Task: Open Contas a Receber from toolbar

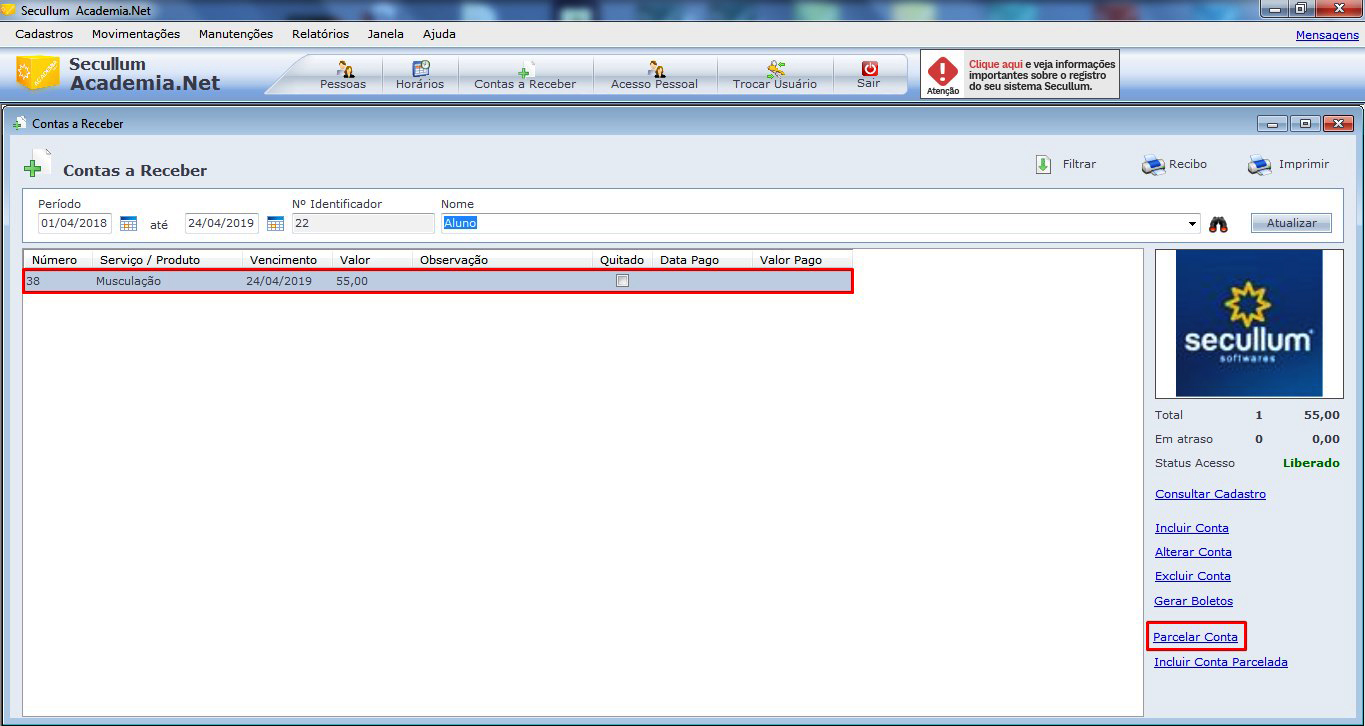Action: (x=525, y=71)
